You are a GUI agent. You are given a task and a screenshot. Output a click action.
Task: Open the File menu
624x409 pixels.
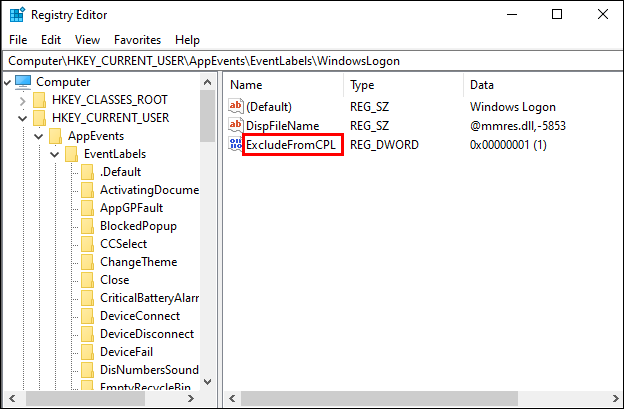coord(18,40)
